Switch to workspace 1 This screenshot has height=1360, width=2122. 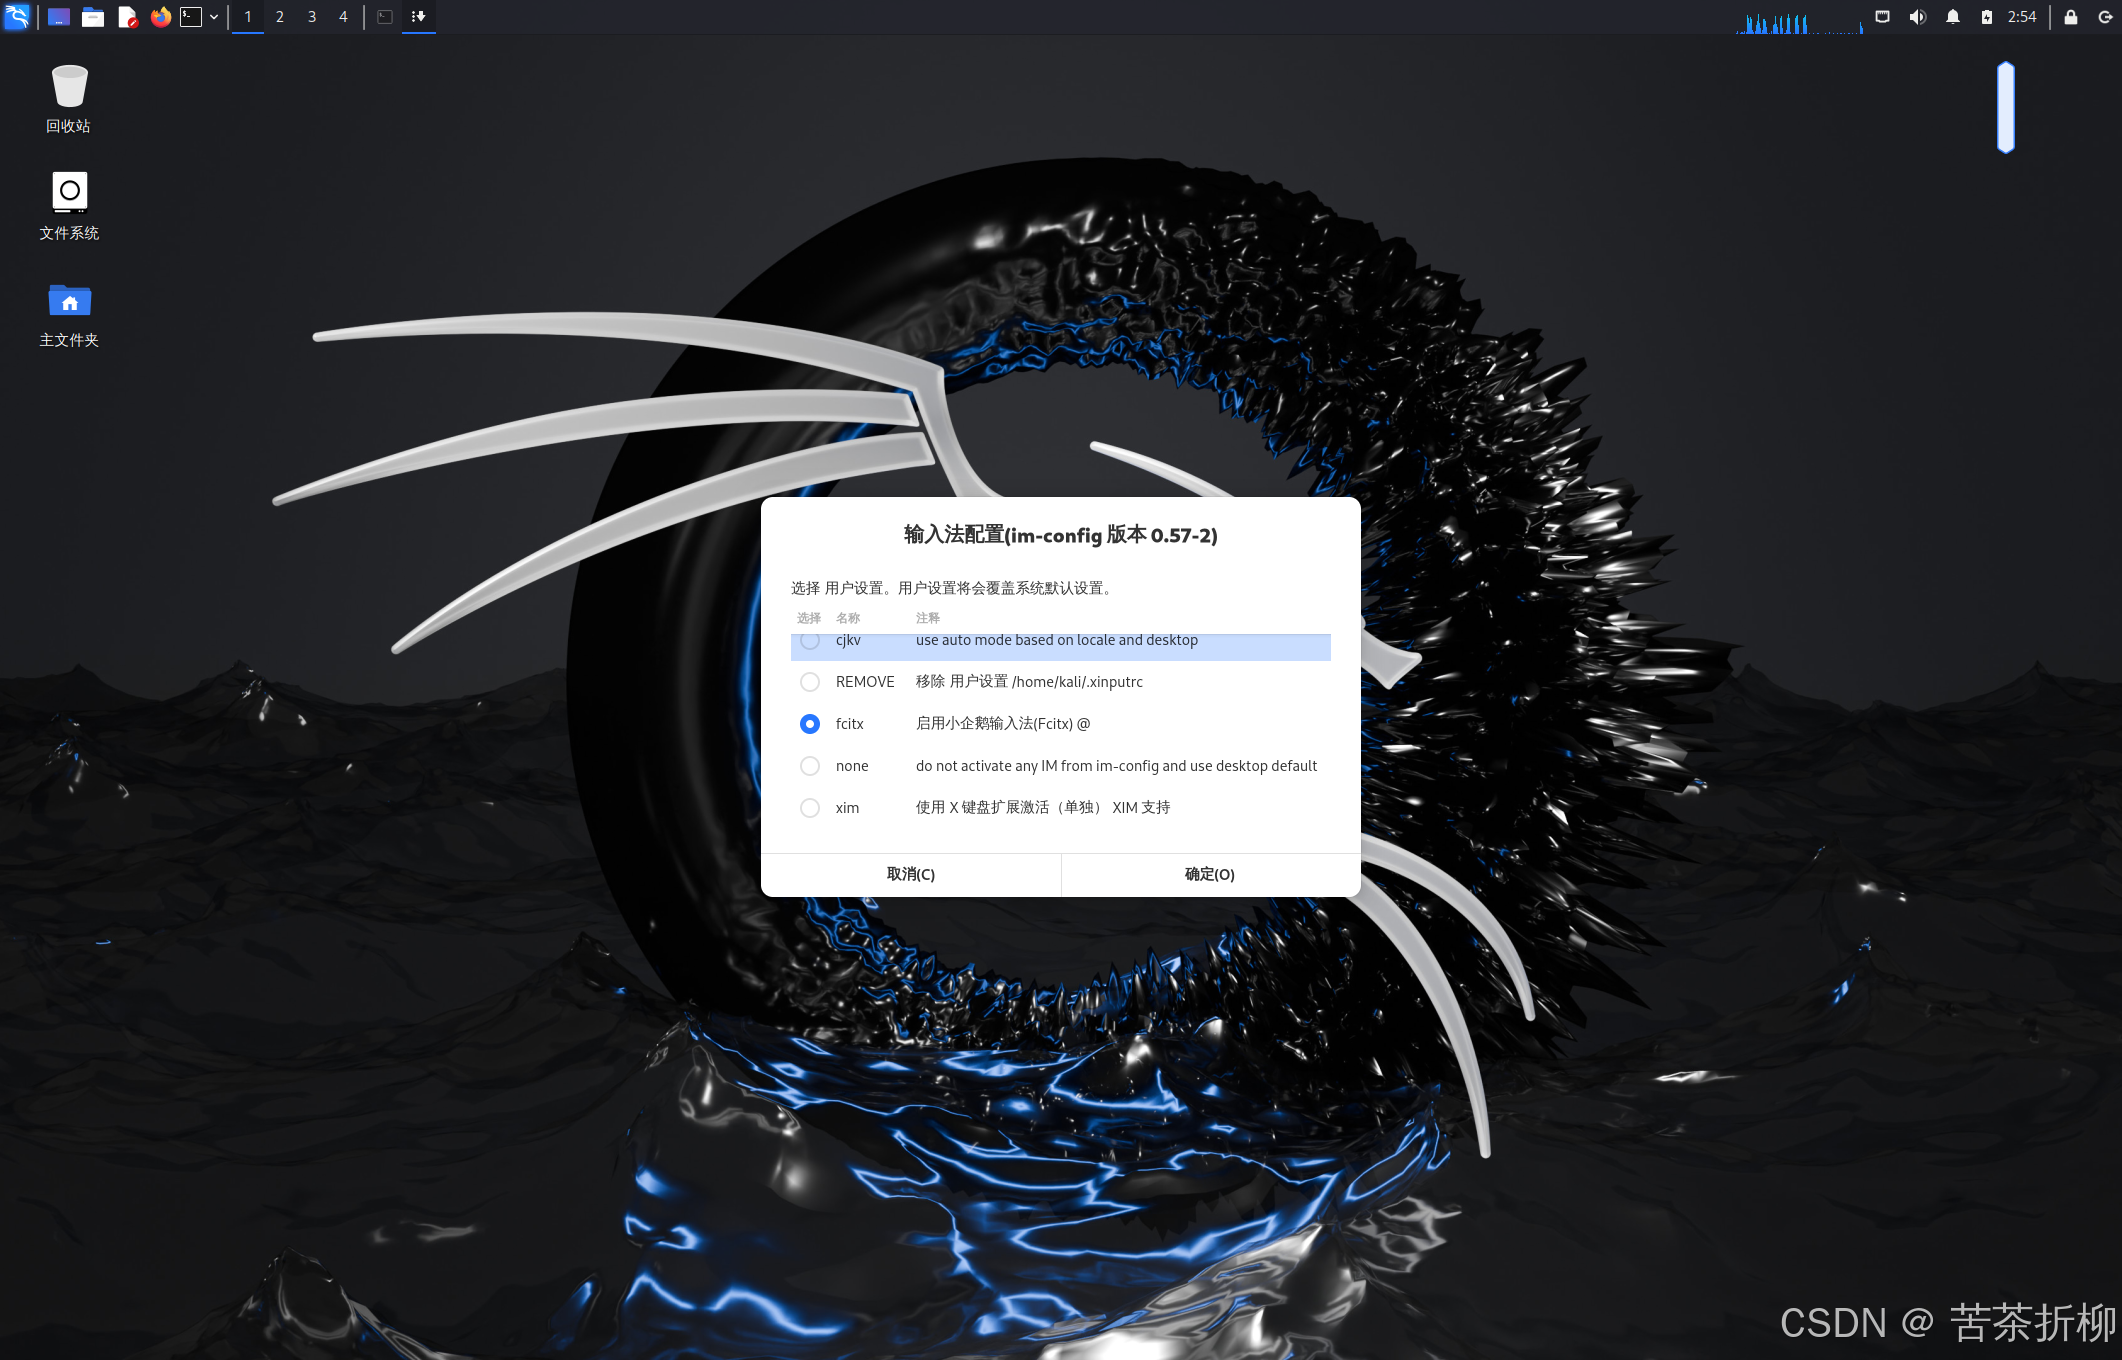[x=248, y=17]
